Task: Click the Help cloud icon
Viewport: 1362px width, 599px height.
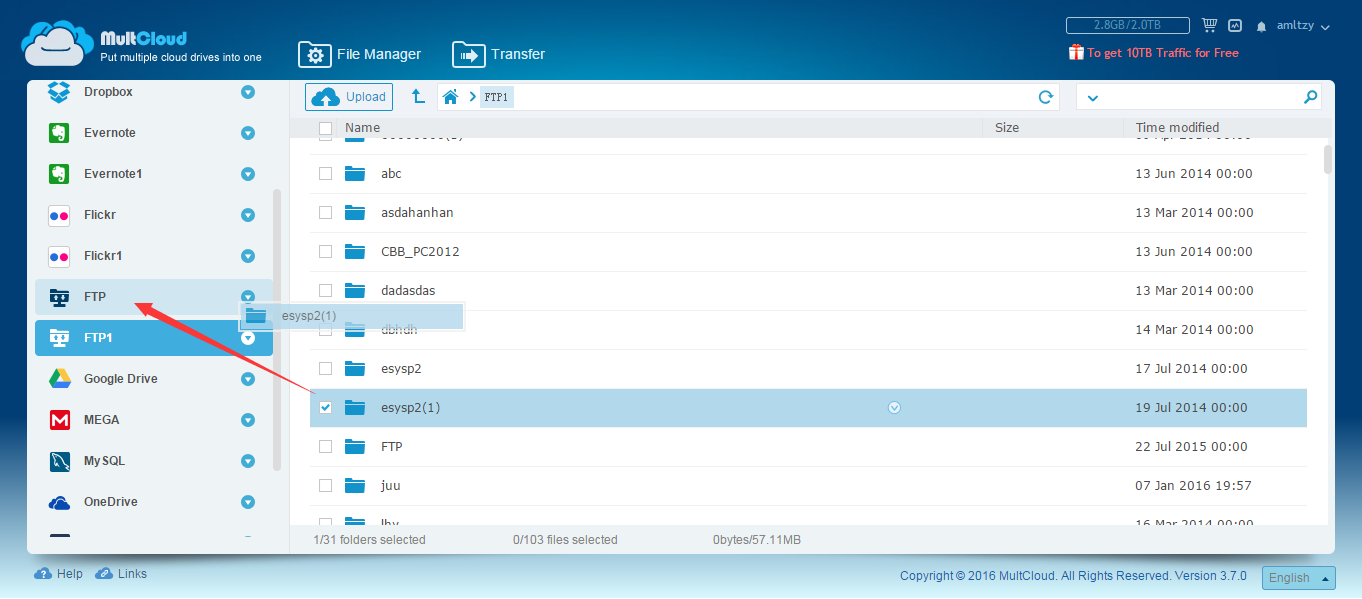Action: [43, 574]
